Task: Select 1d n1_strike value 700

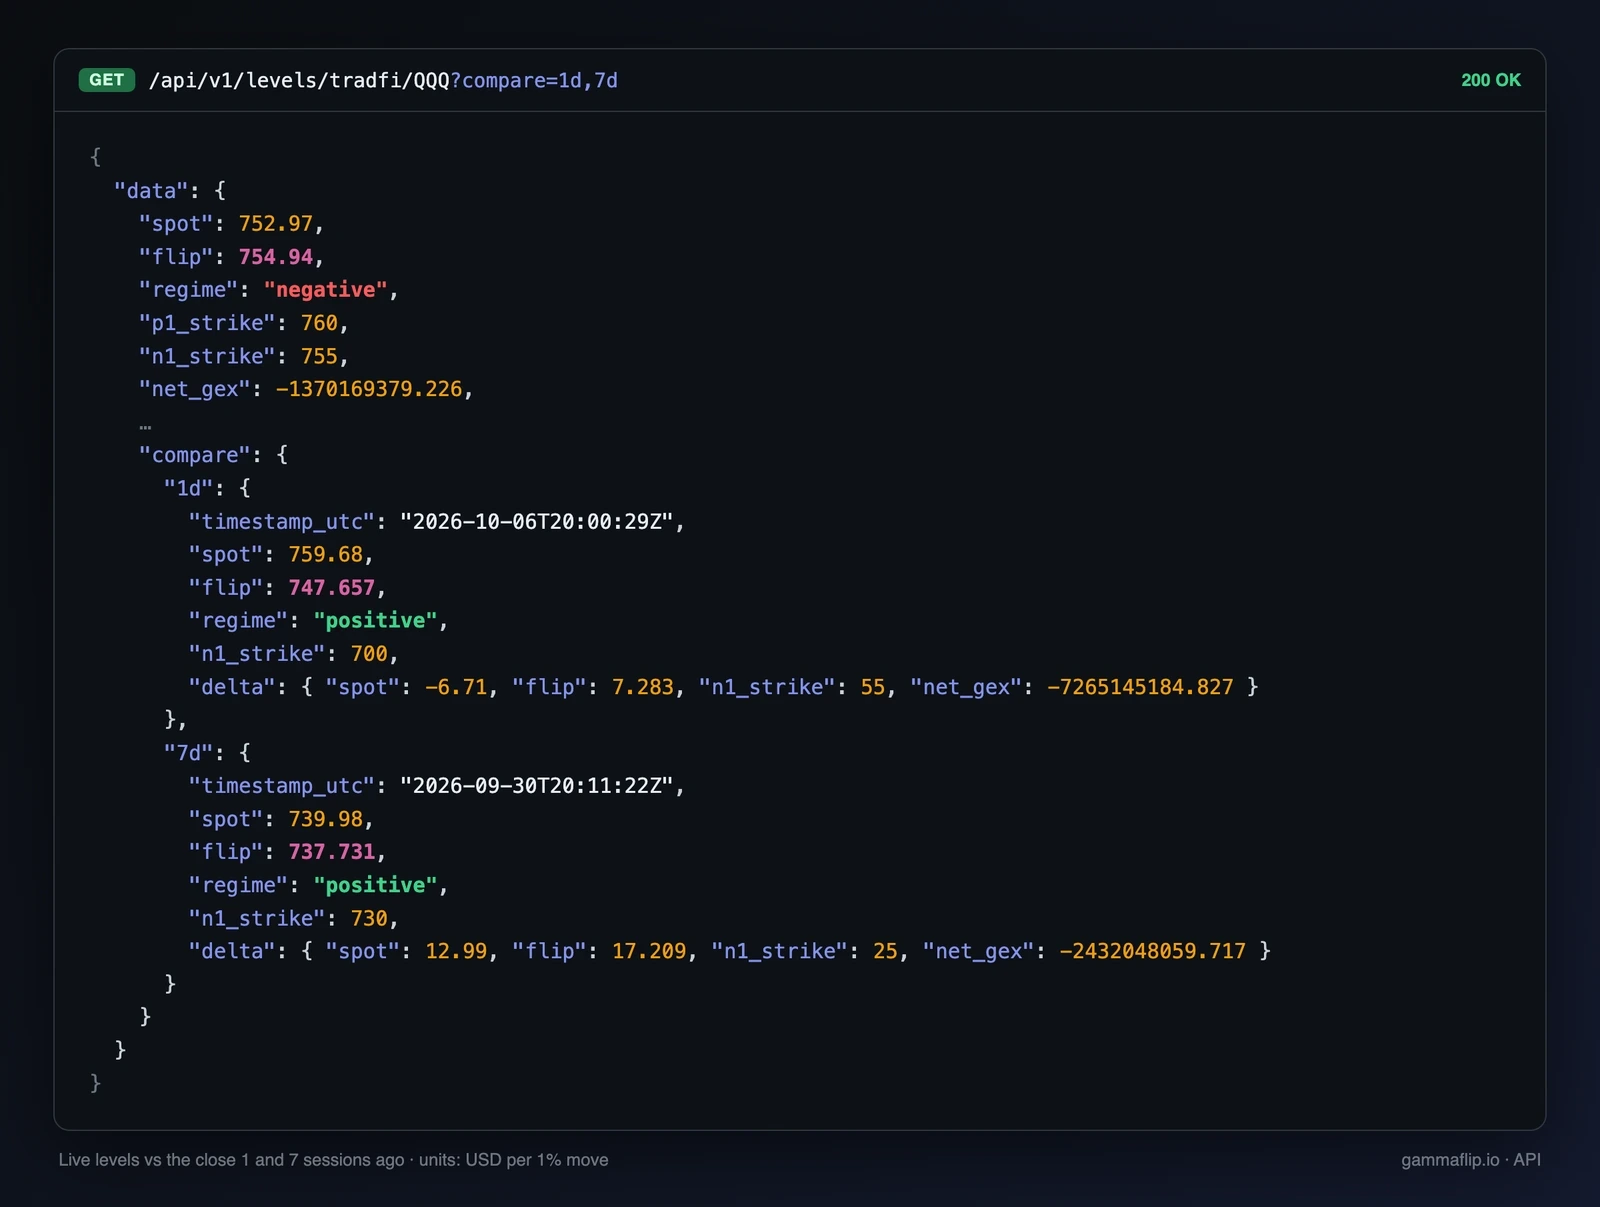Action: pyautogui.click(x=369, y=654)
